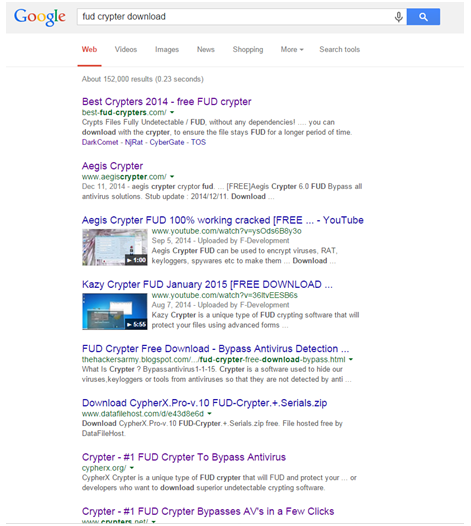The width and height of the screenshot is (471, 526).
Task: Switch to the Shopping tab
Action: (248, 50)
